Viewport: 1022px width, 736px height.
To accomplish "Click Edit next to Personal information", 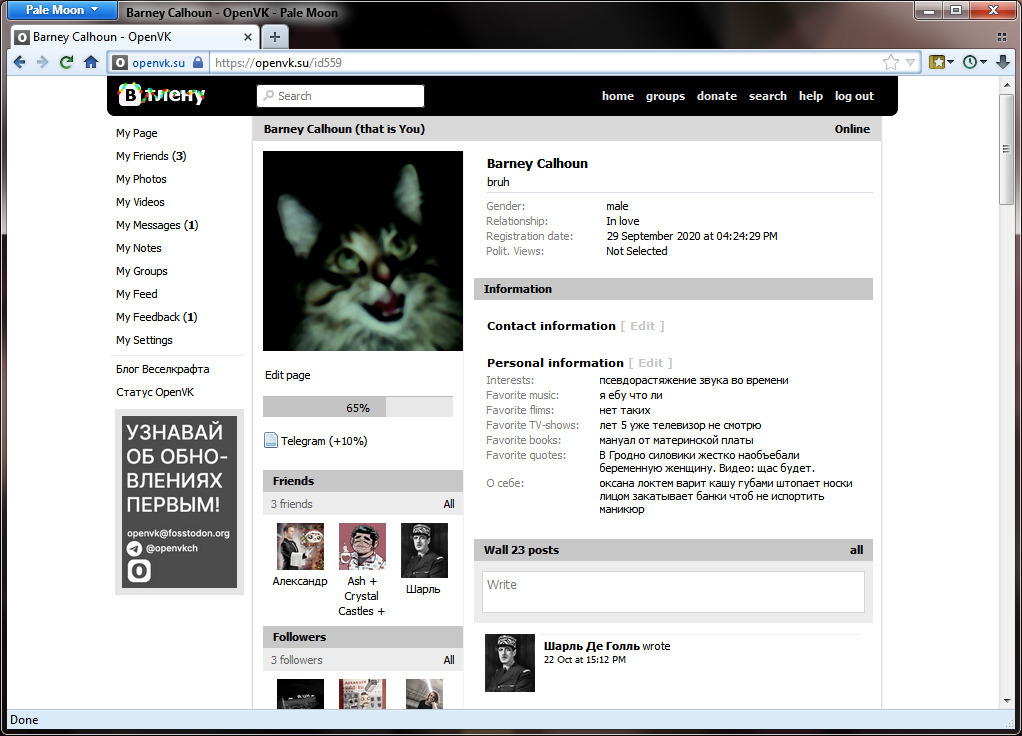I will (650, 363).
